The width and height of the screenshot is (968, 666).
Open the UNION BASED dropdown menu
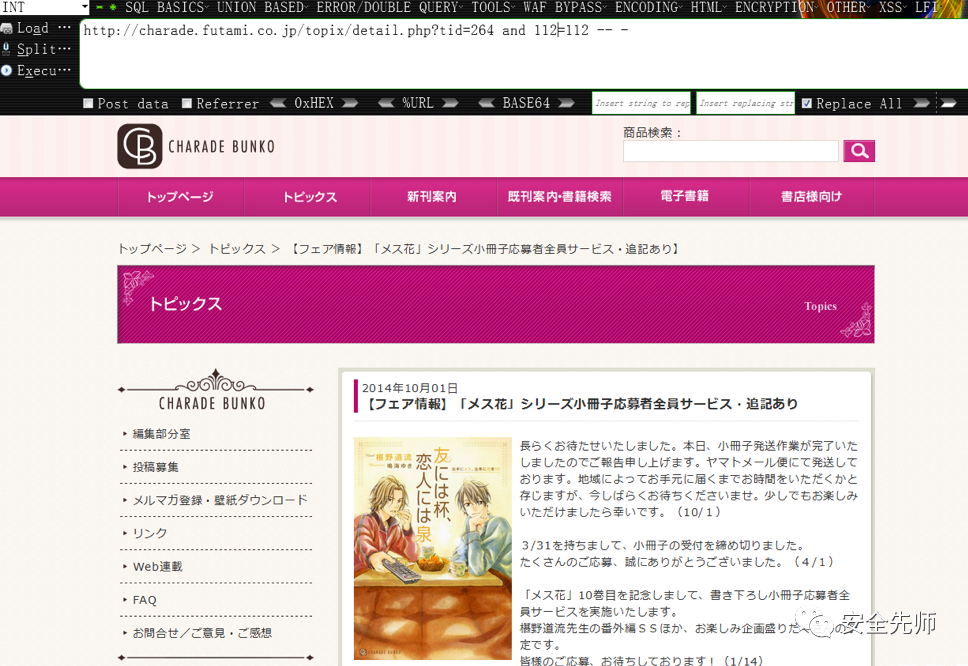click(x=262, y=7)
